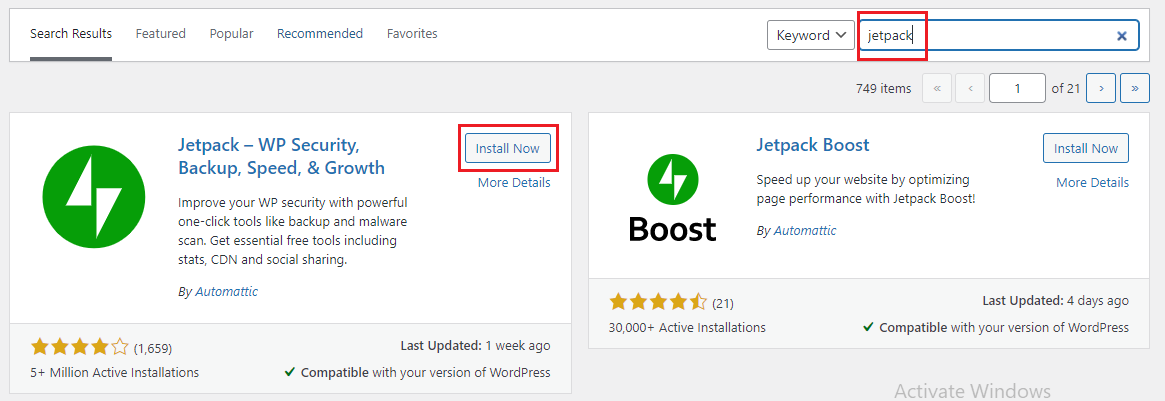Clear the search field with the X icon
1165x401 pixels.
pyautogui.click(x=1122, y=36)
